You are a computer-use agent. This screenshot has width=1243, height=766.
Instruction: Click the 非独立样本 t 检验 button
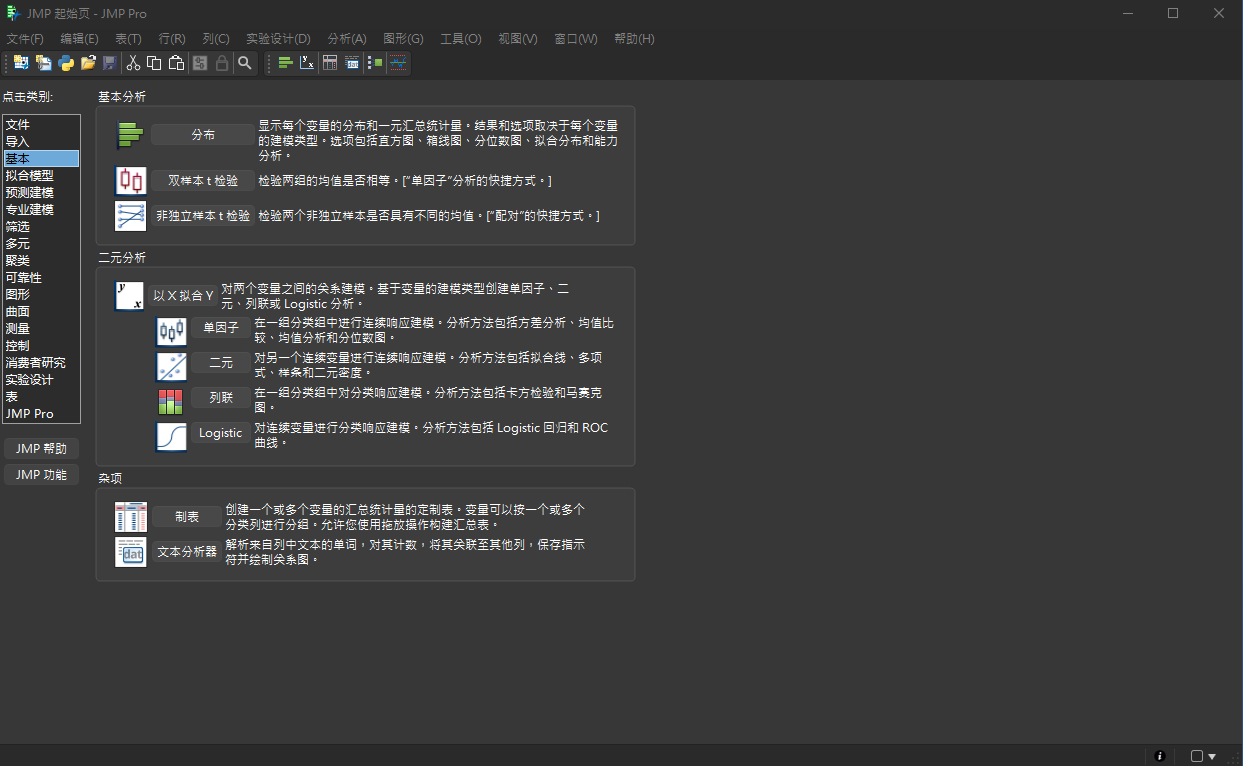click(x=203, y=216)
